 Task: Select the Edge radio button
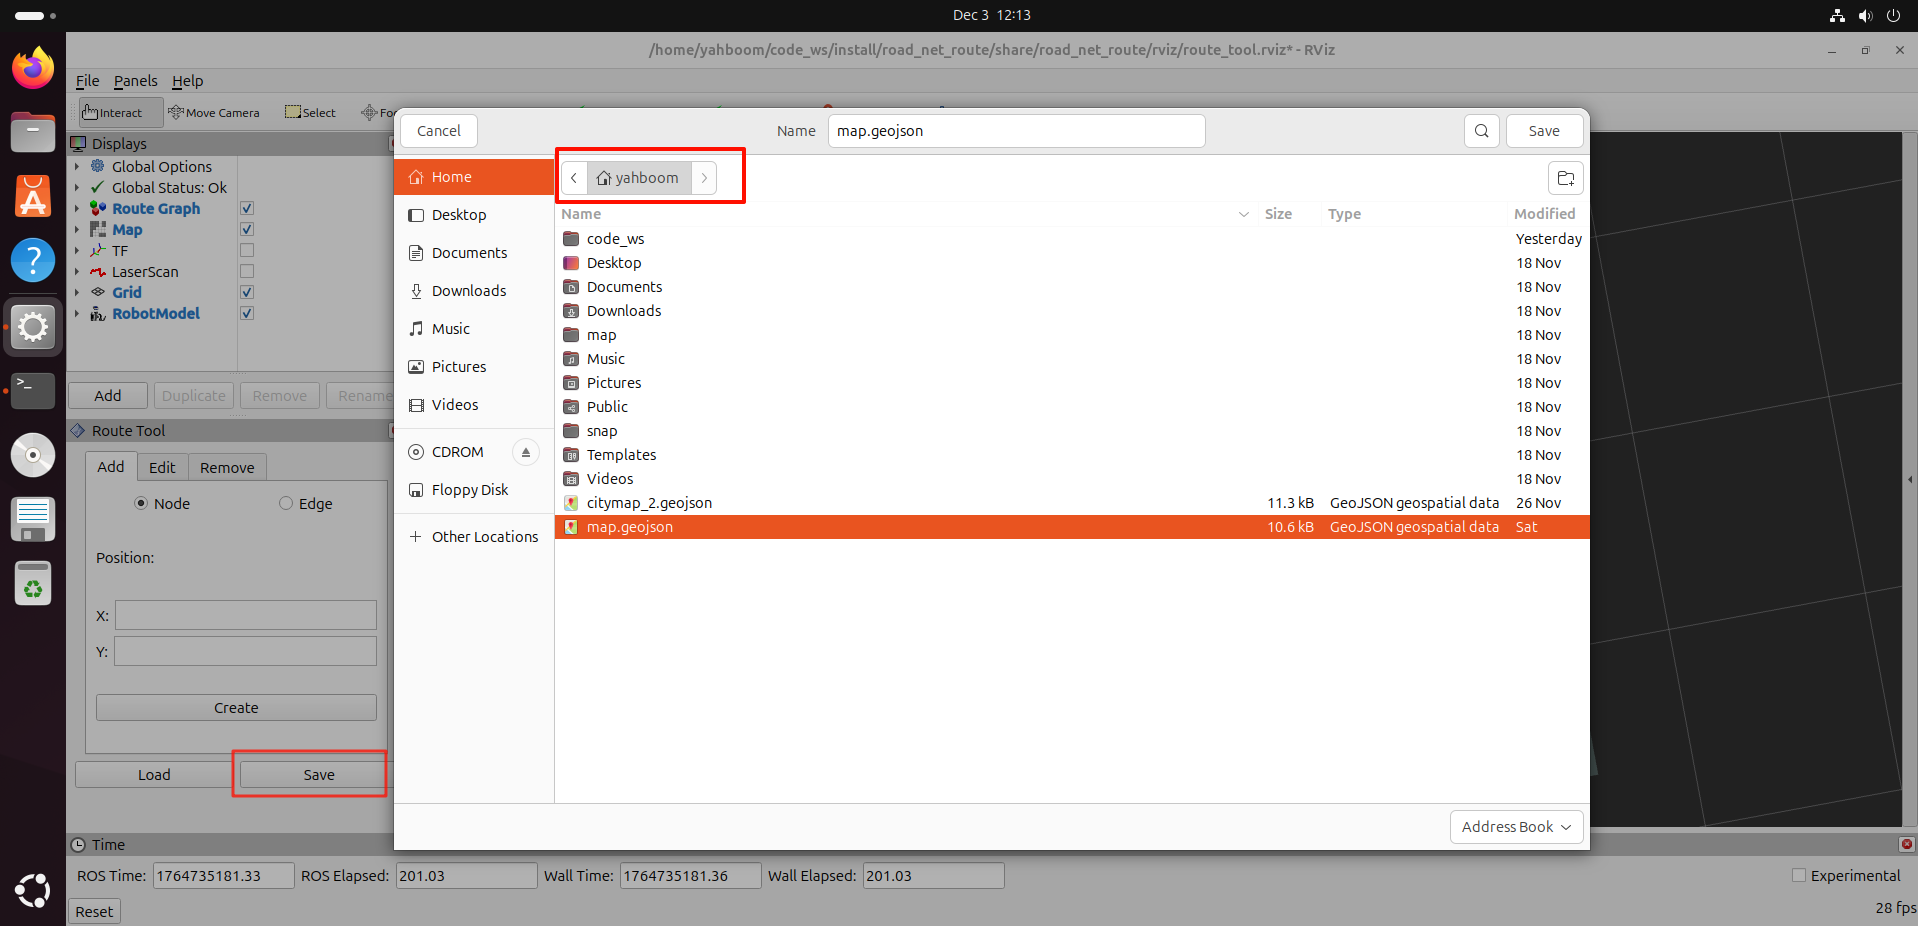pos(286,504)
